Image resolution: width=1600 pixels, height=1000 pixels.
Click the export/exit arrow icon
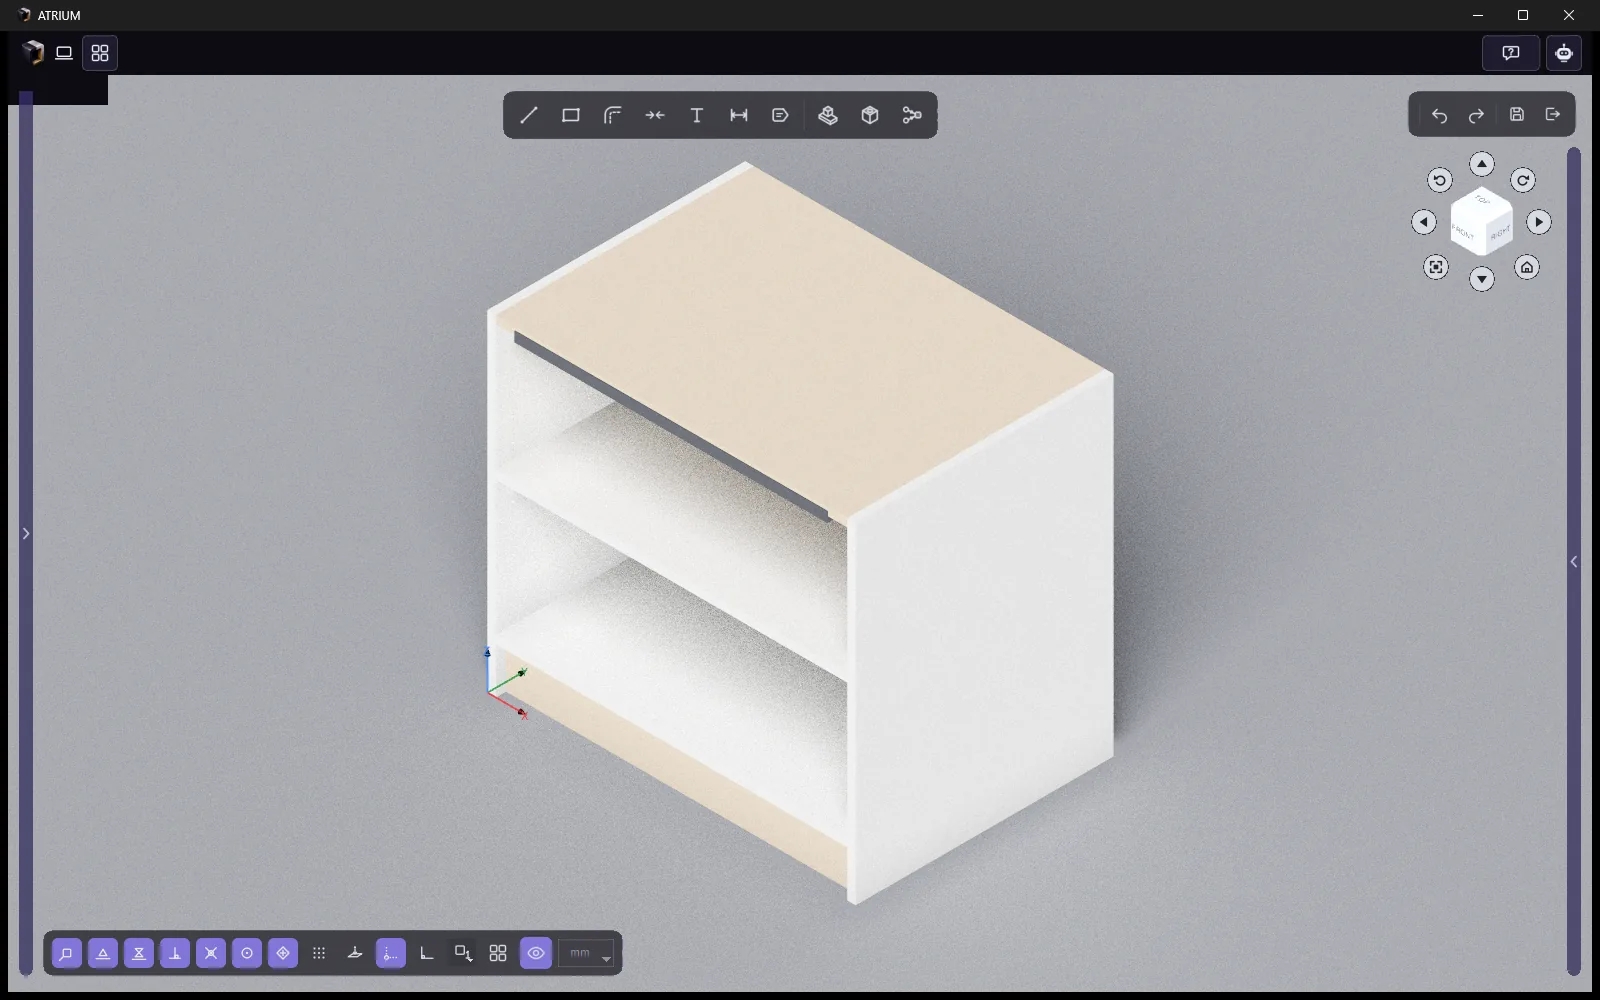(x=1553, y=114)
